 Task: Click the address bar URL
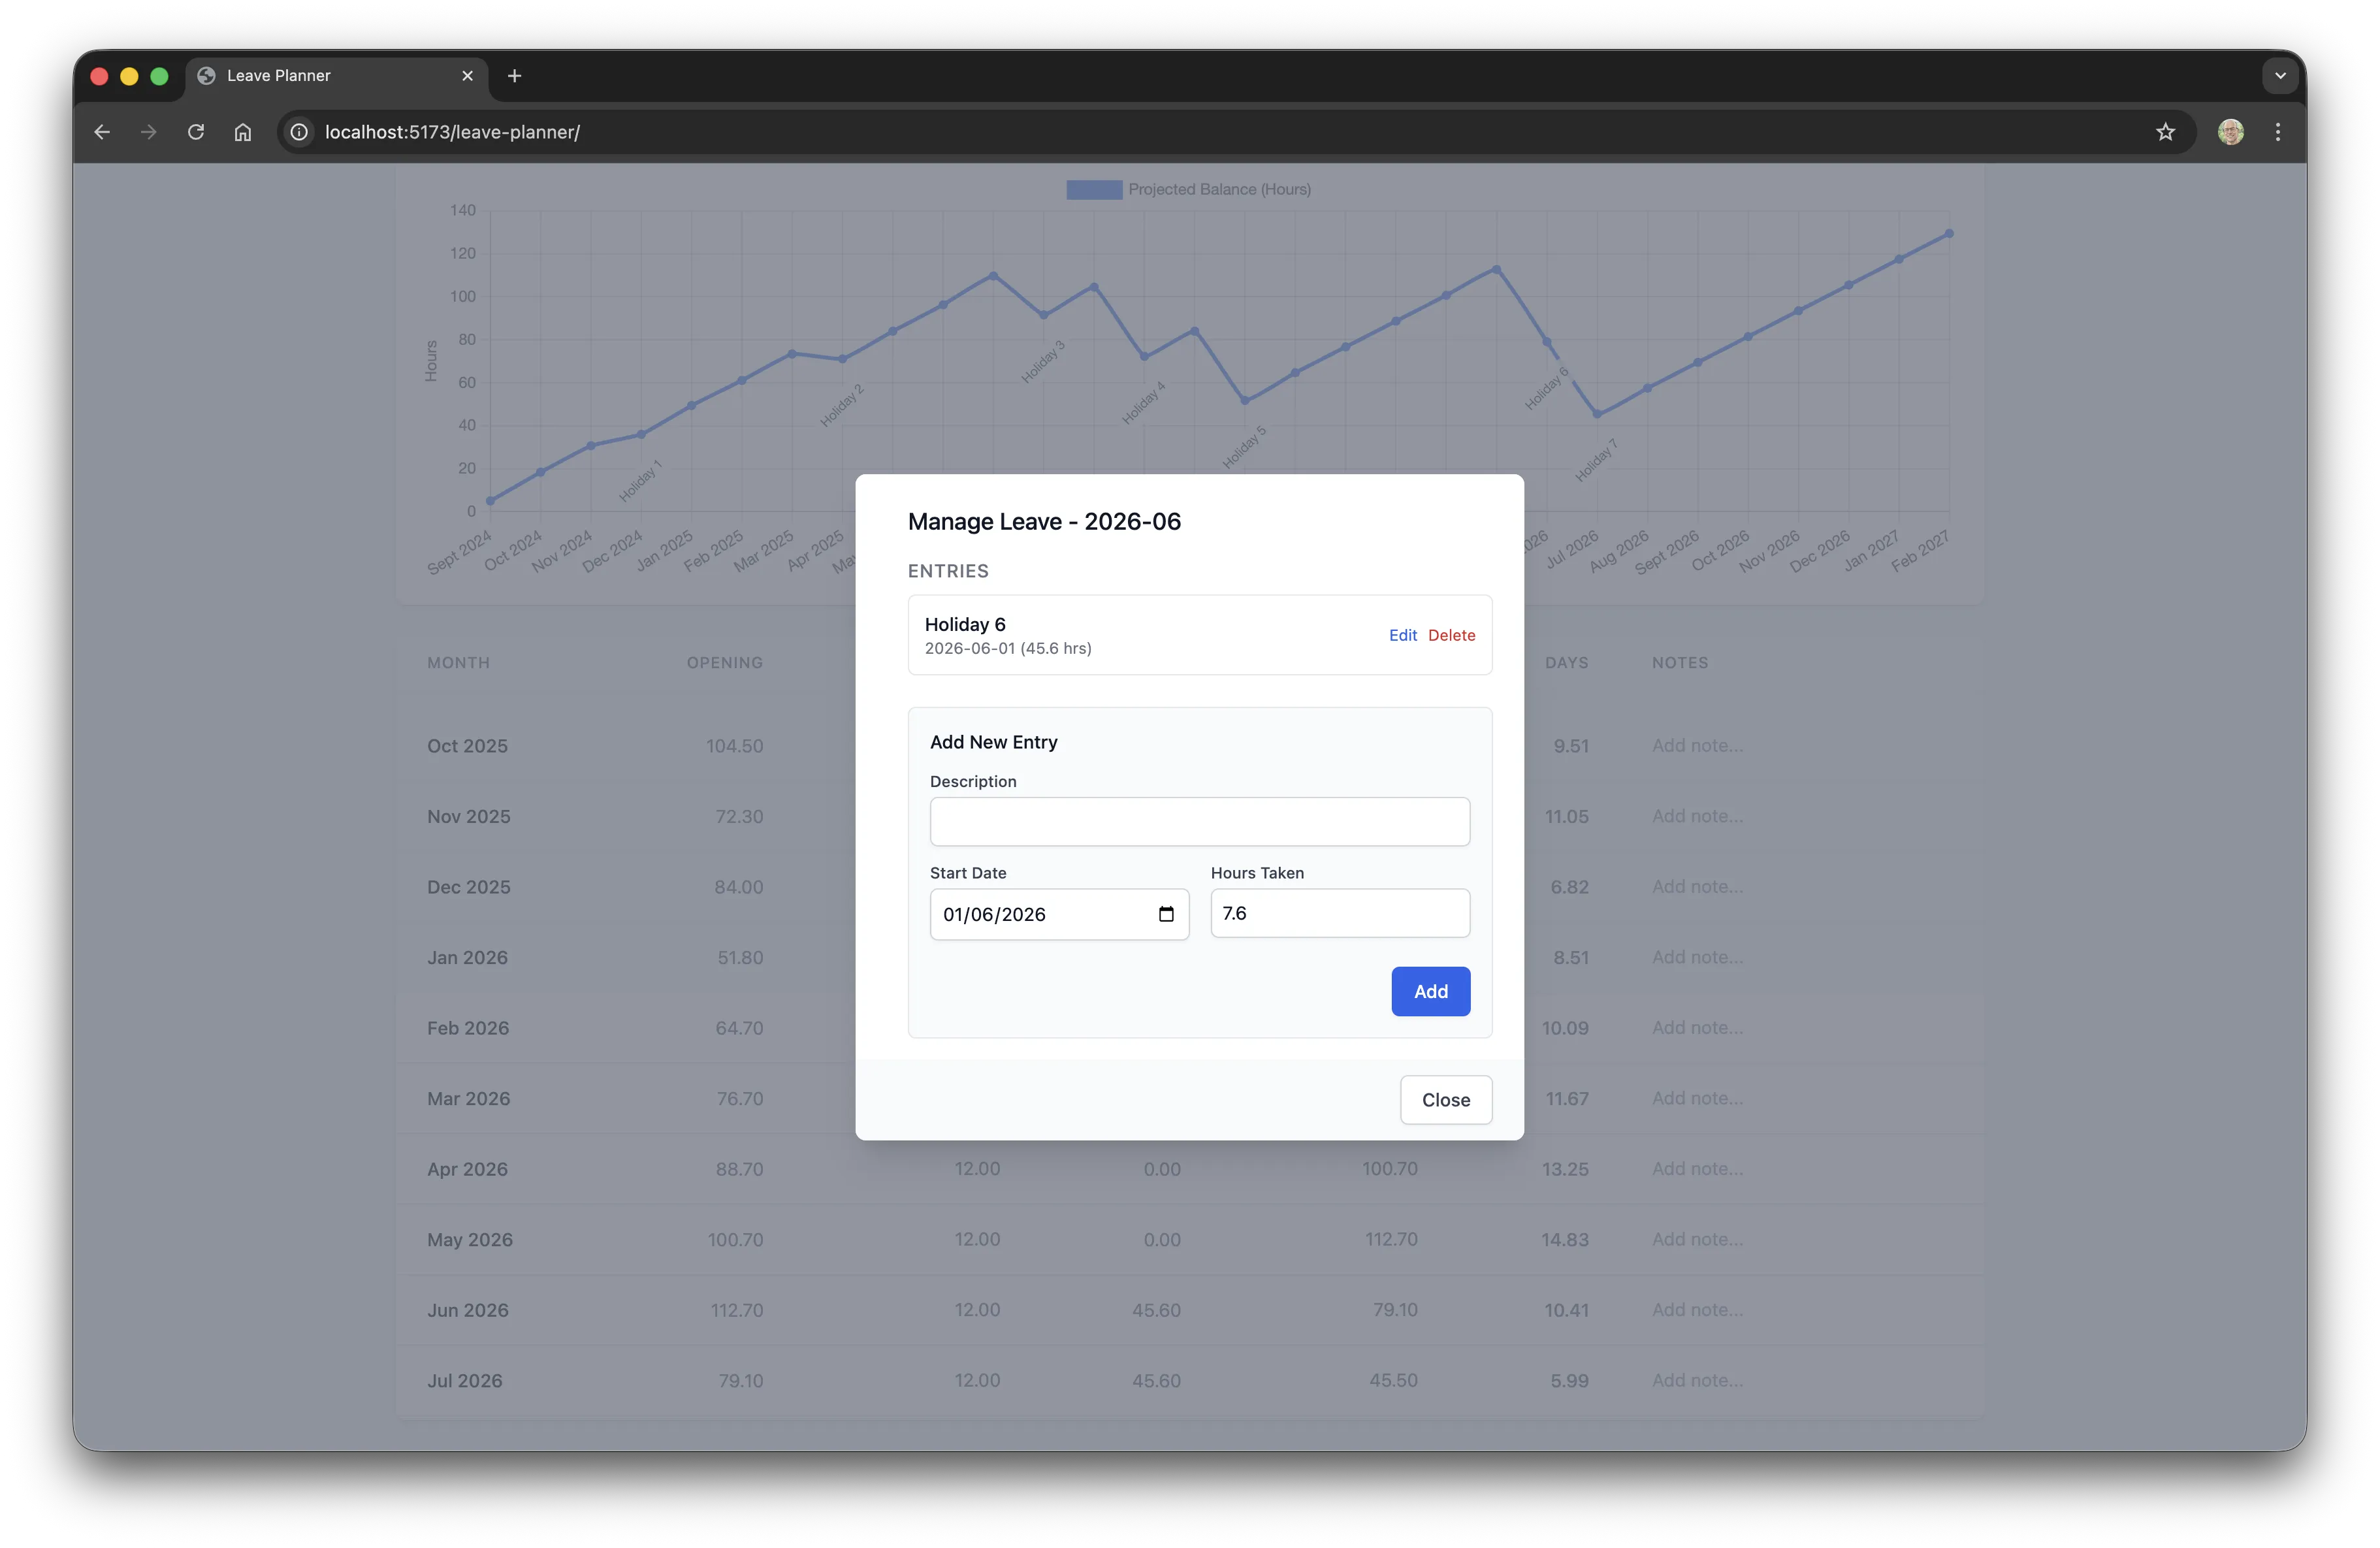coord(452,132)
